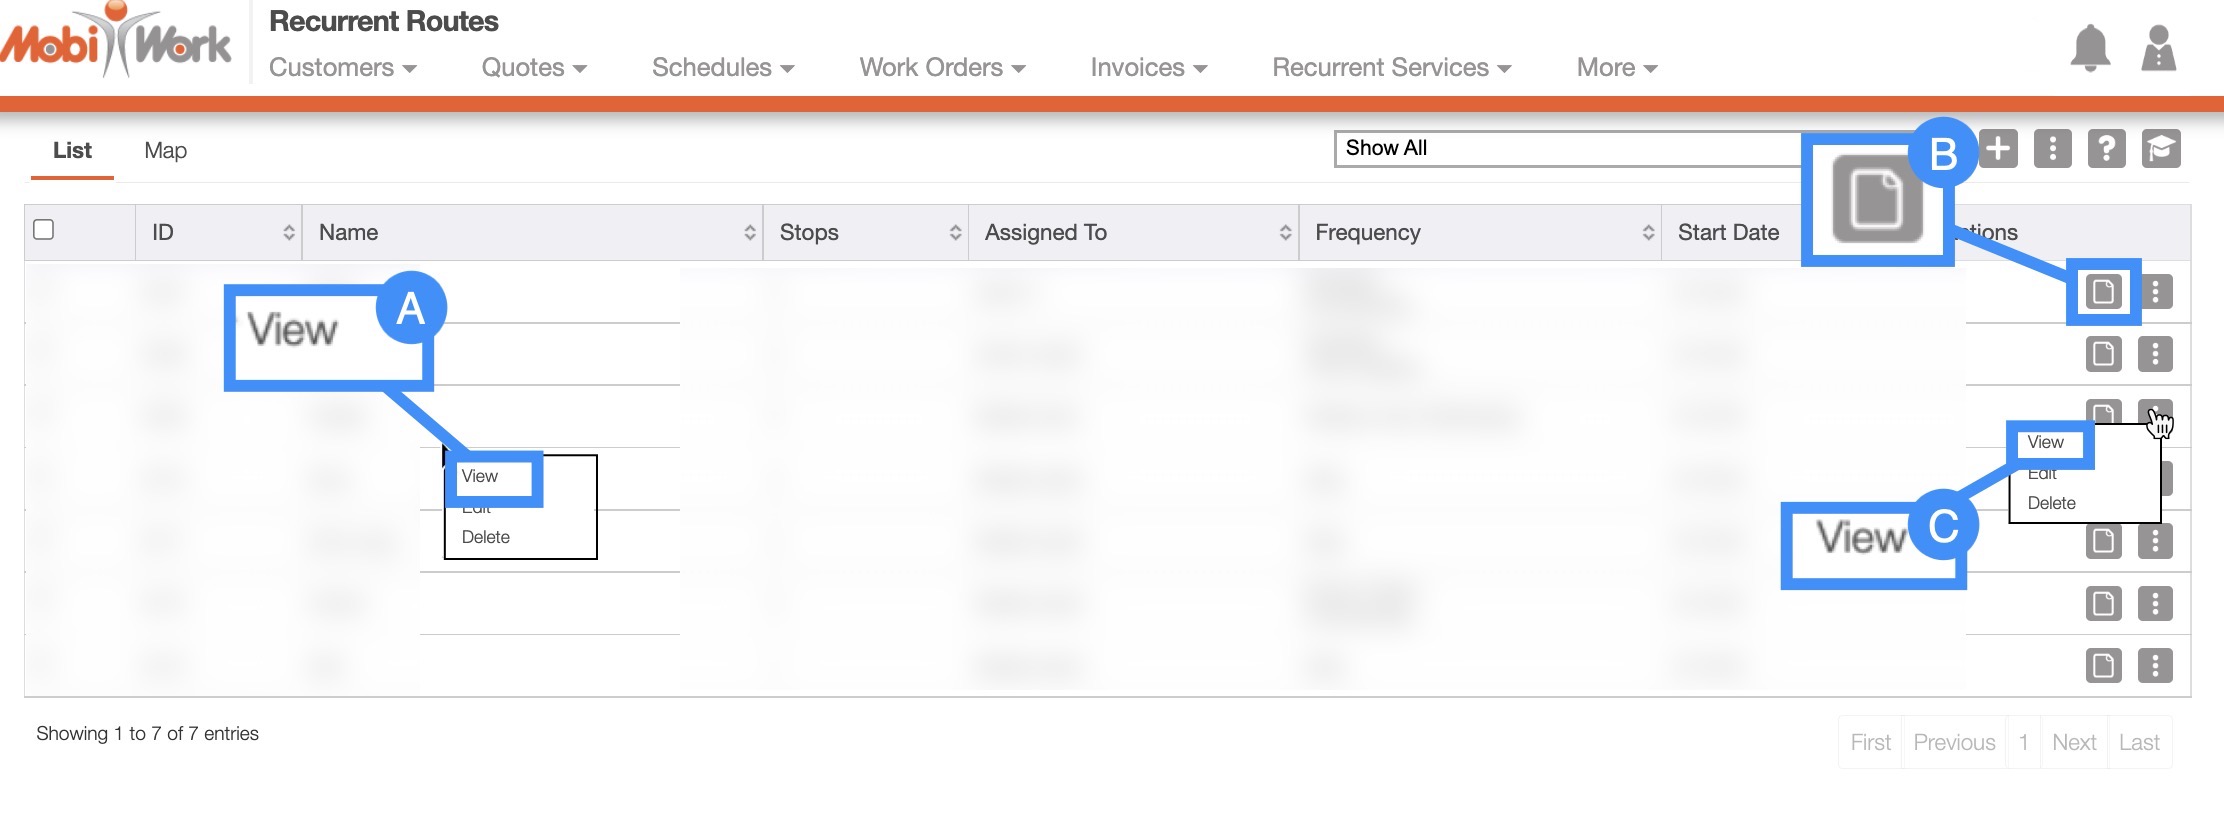Image resolution: width=2224 pixels, height=816 pixels.
Task: Click first row's view document icon
Action: [2103, 292]
